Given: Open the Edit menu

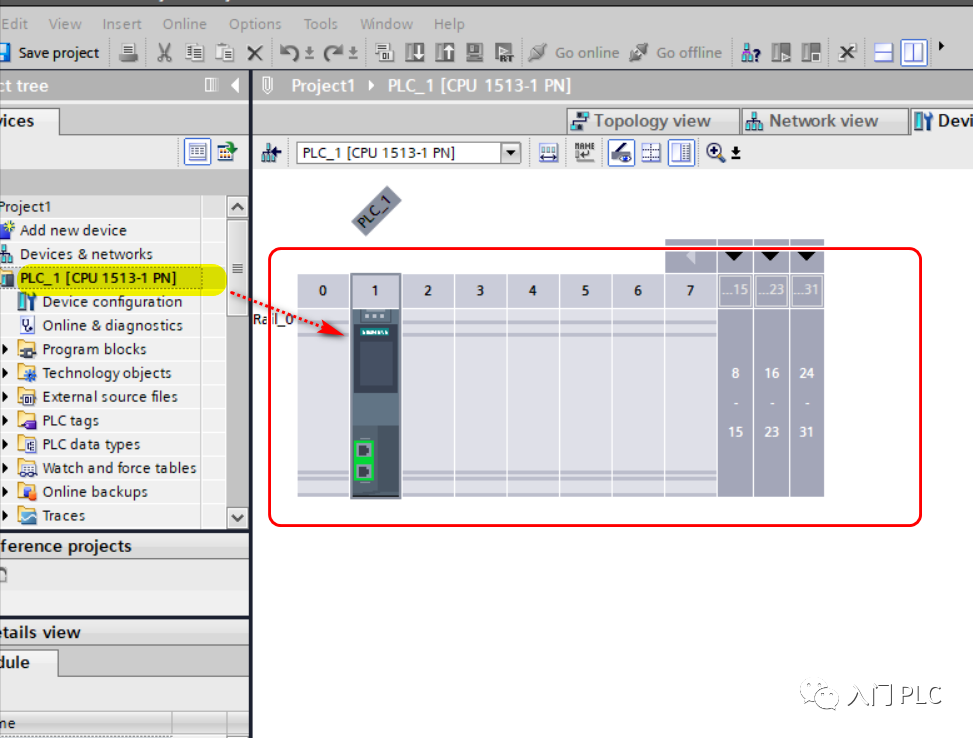Looking at the screenshot, I should pos(14,24).
